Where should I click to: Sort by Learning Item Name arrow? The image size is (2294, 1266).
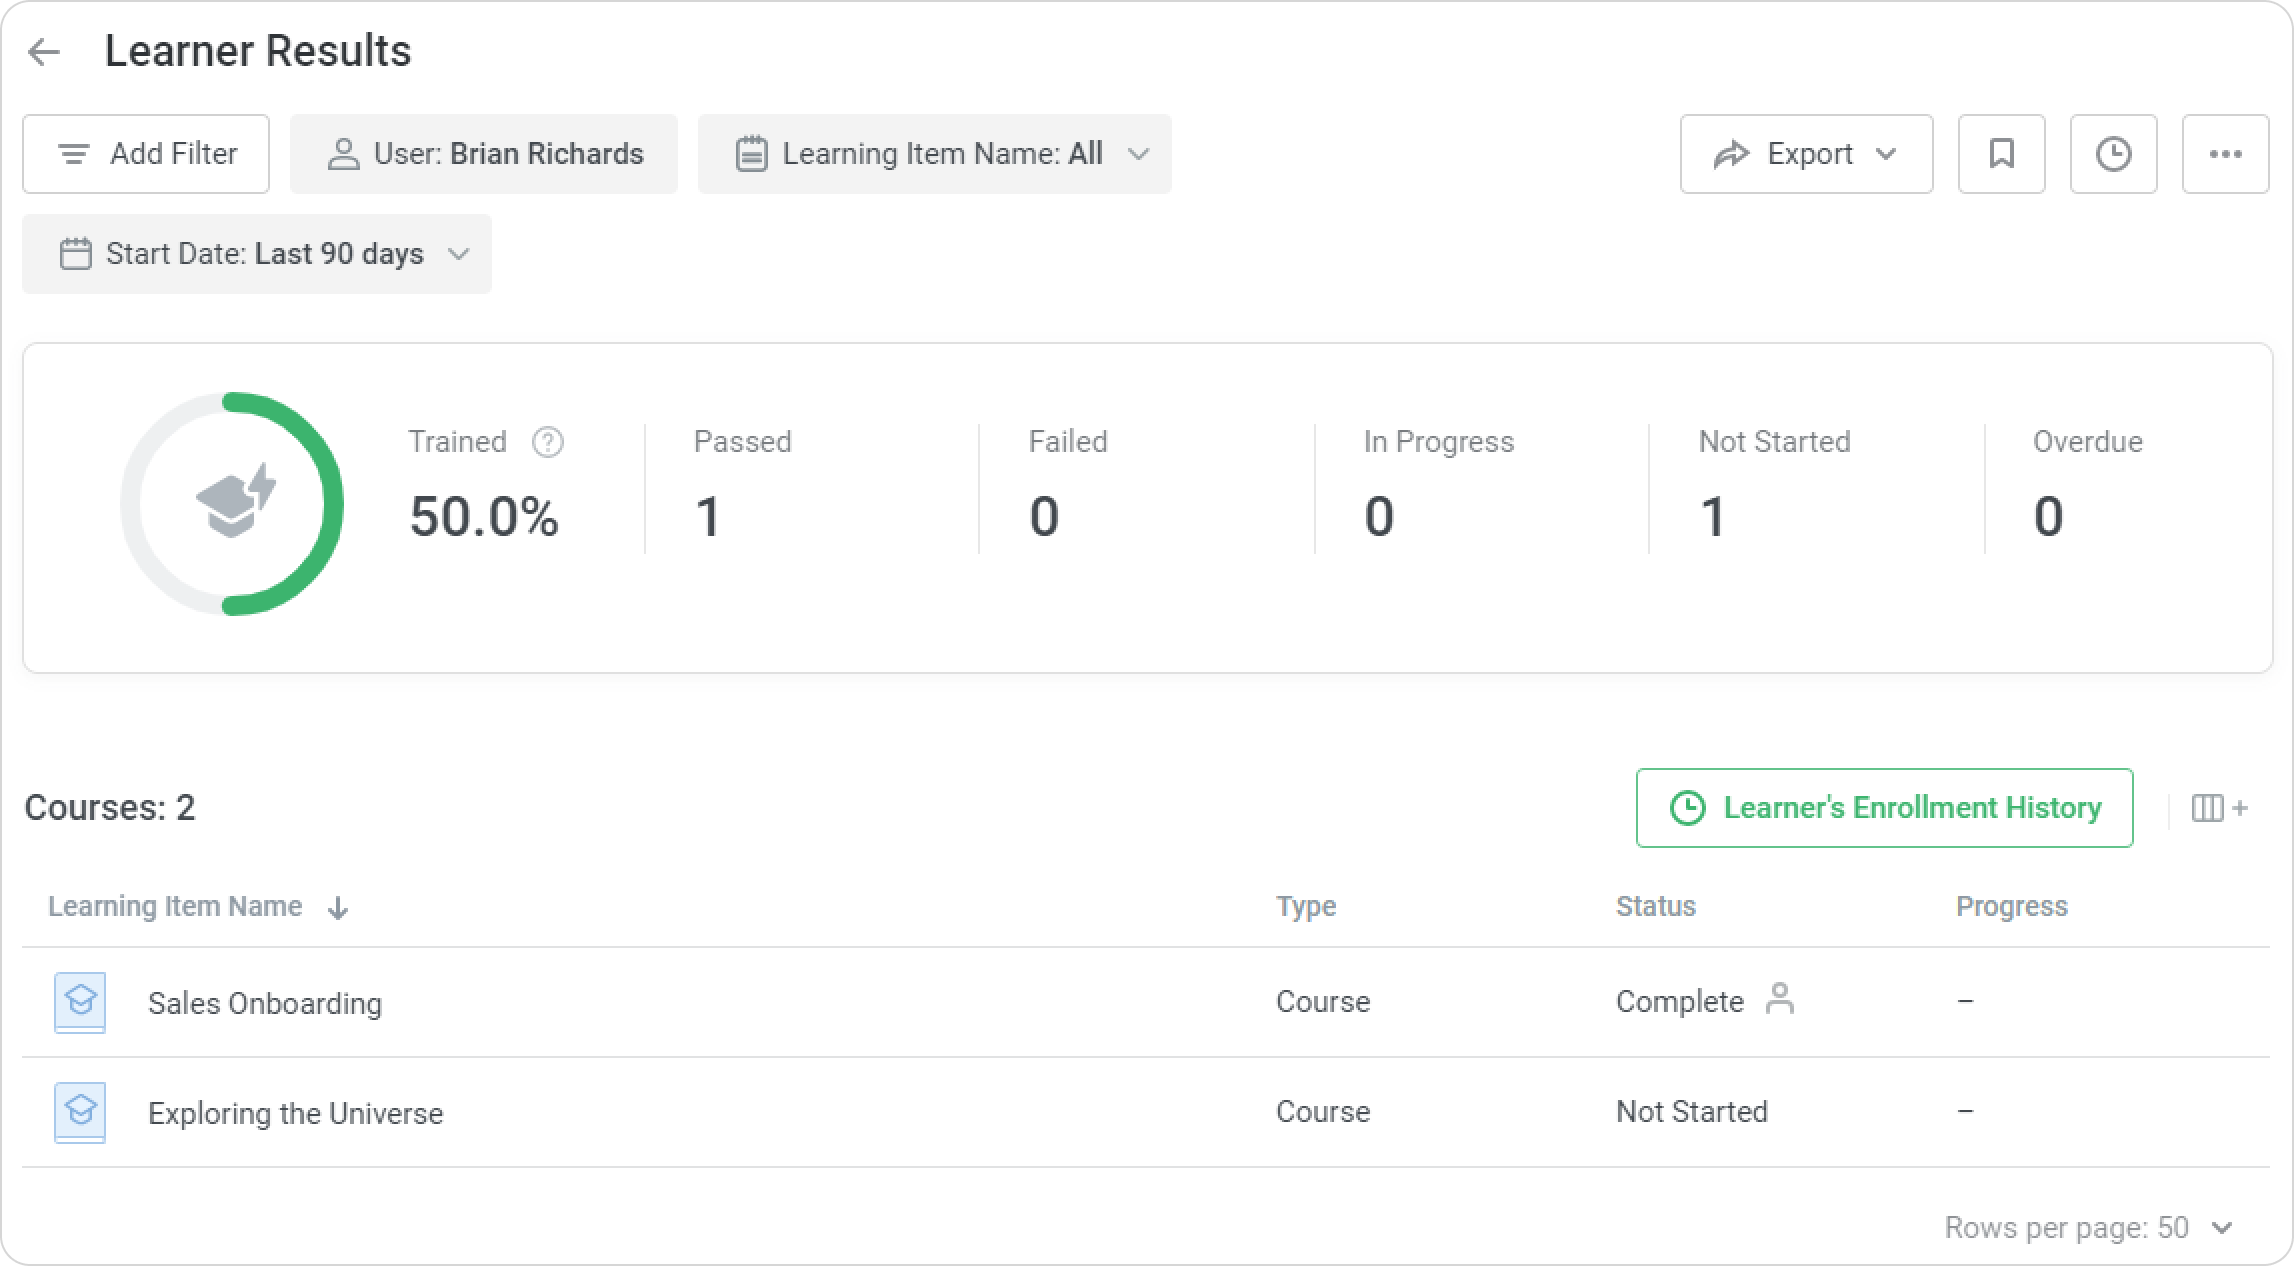tap(338, 908)
